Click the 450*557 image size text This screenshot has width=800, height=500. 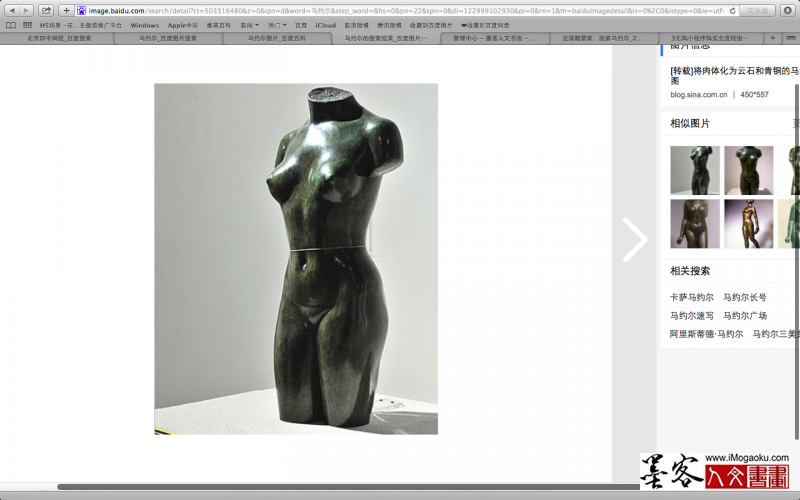[x=754, y=94]
